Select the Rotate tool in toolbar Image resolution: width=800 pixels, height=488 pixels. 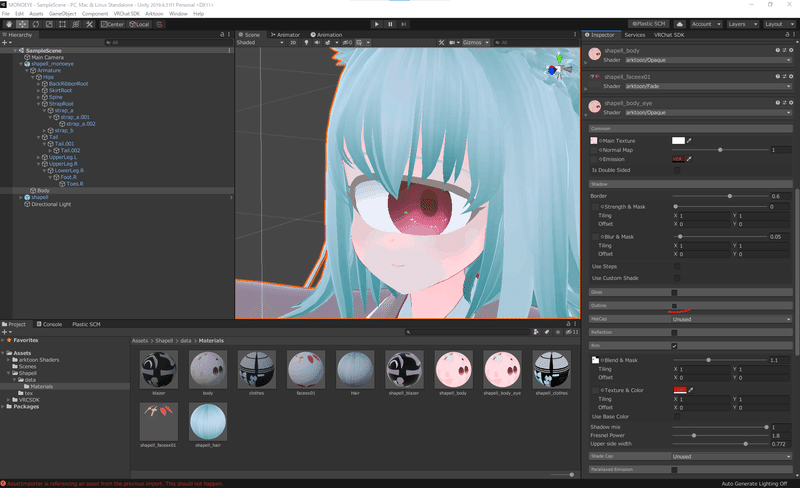point(36,24)
